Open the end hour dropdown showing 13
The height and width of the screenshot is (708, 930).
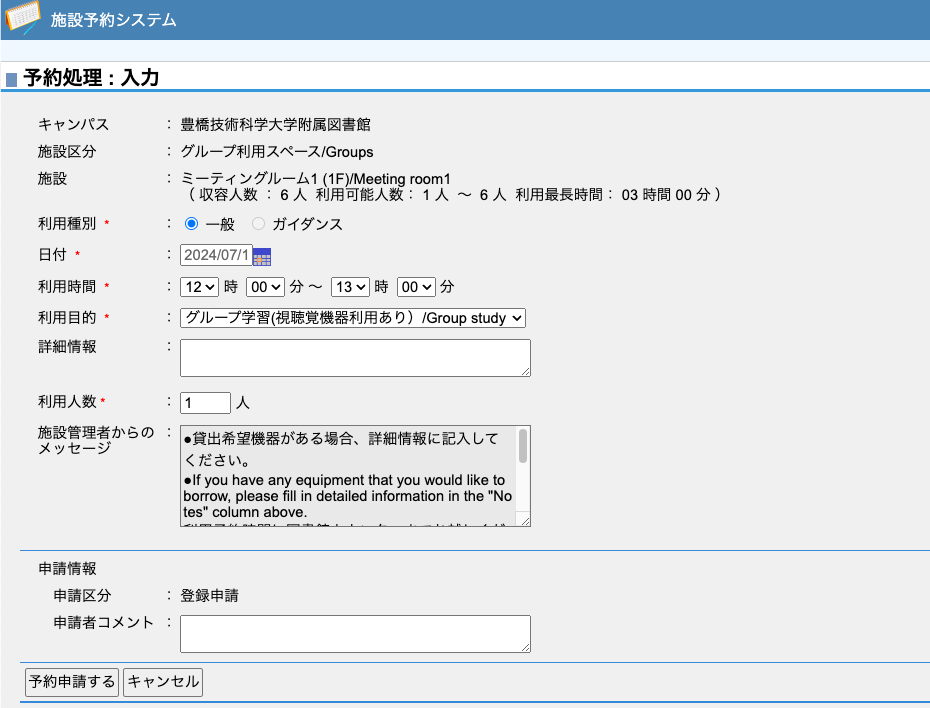coord(350,287)
